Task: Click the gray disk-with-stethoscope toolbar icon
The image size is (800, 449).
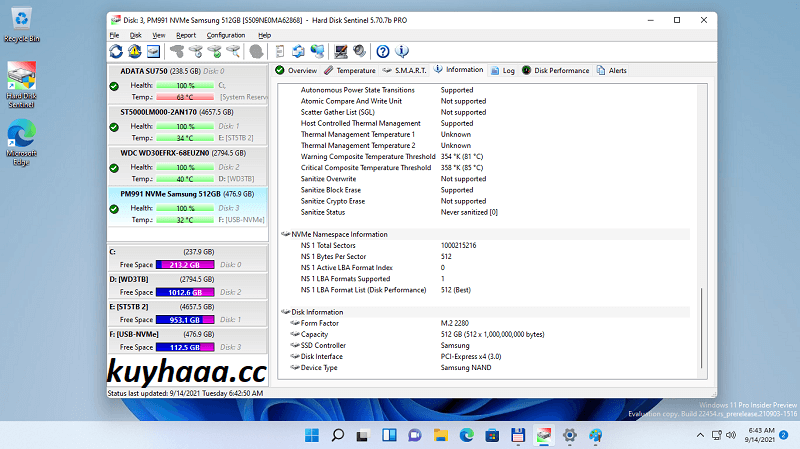Action: point(177,51)
